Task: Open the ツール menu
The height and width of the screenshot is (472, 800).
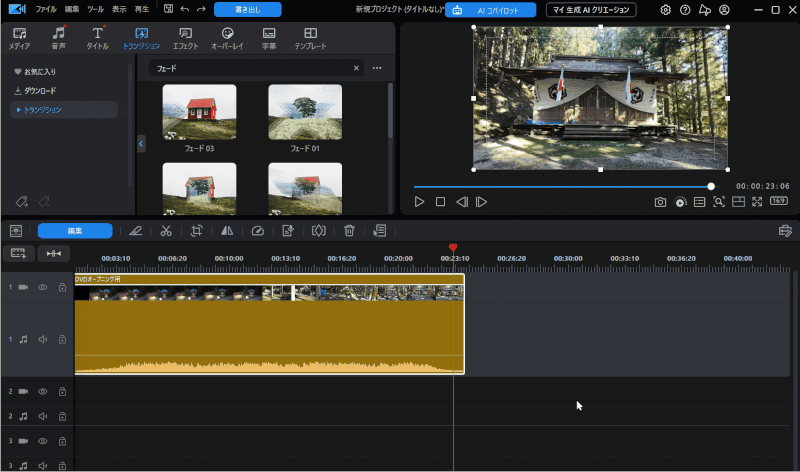Action: click(95, 9)
